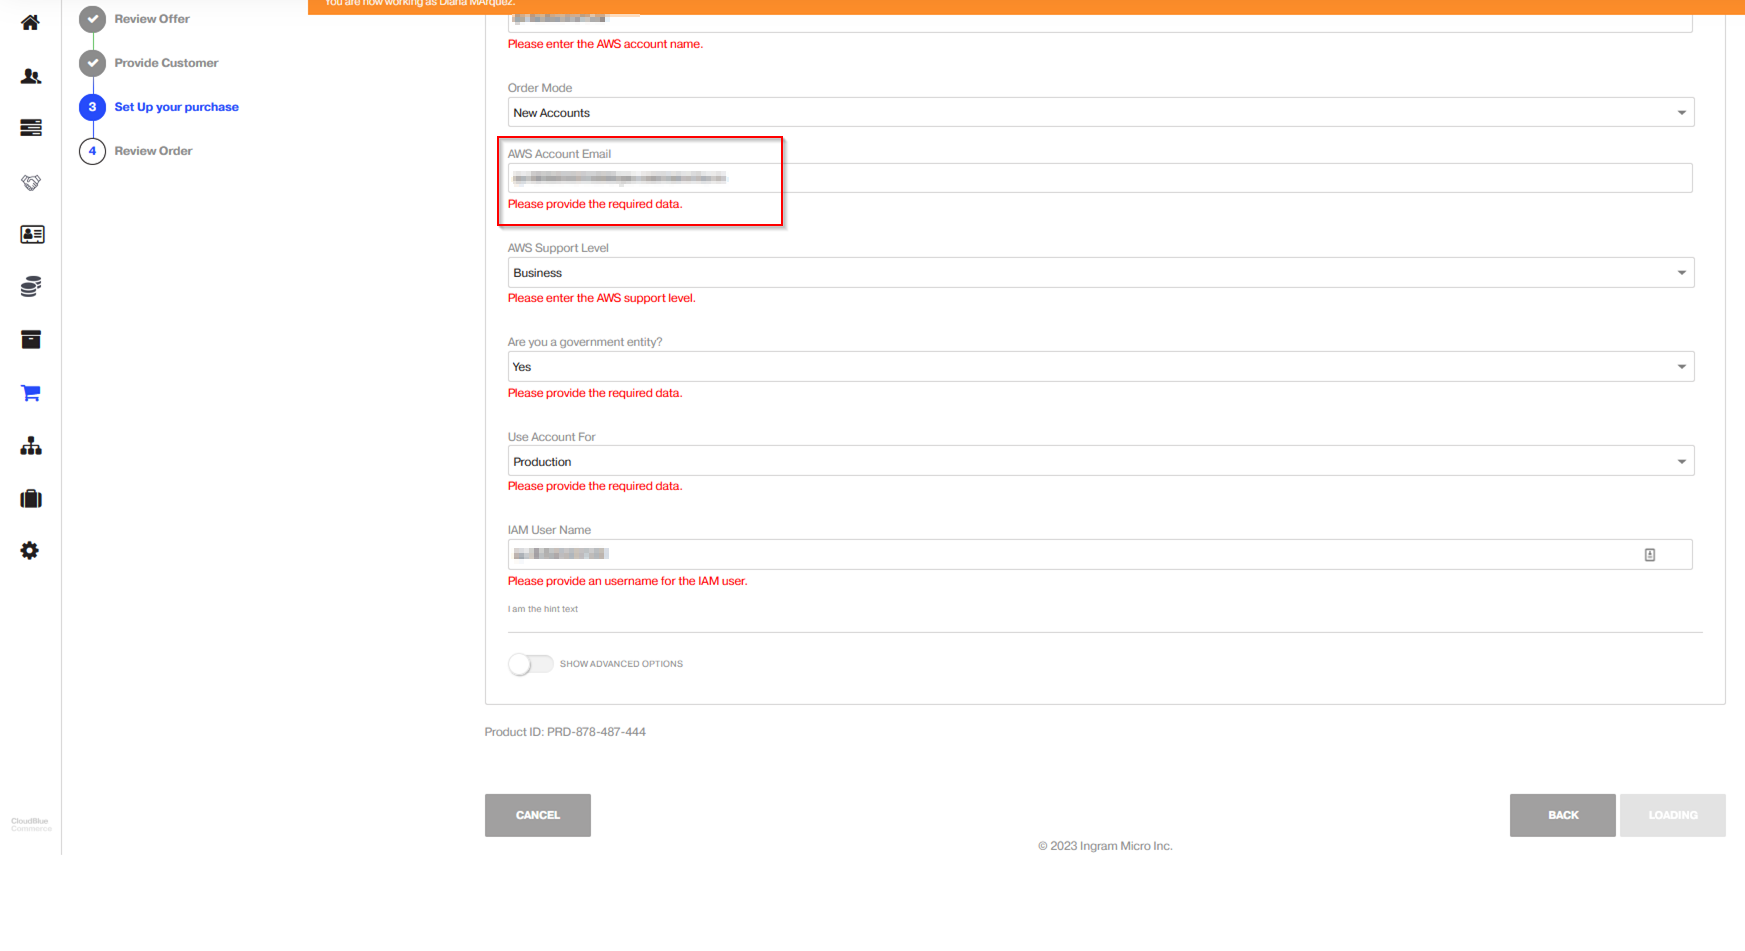Click the stacked coins sidebar icon
The width and height of the screenshot is (1745, 951).
click(x=30, y=287)
